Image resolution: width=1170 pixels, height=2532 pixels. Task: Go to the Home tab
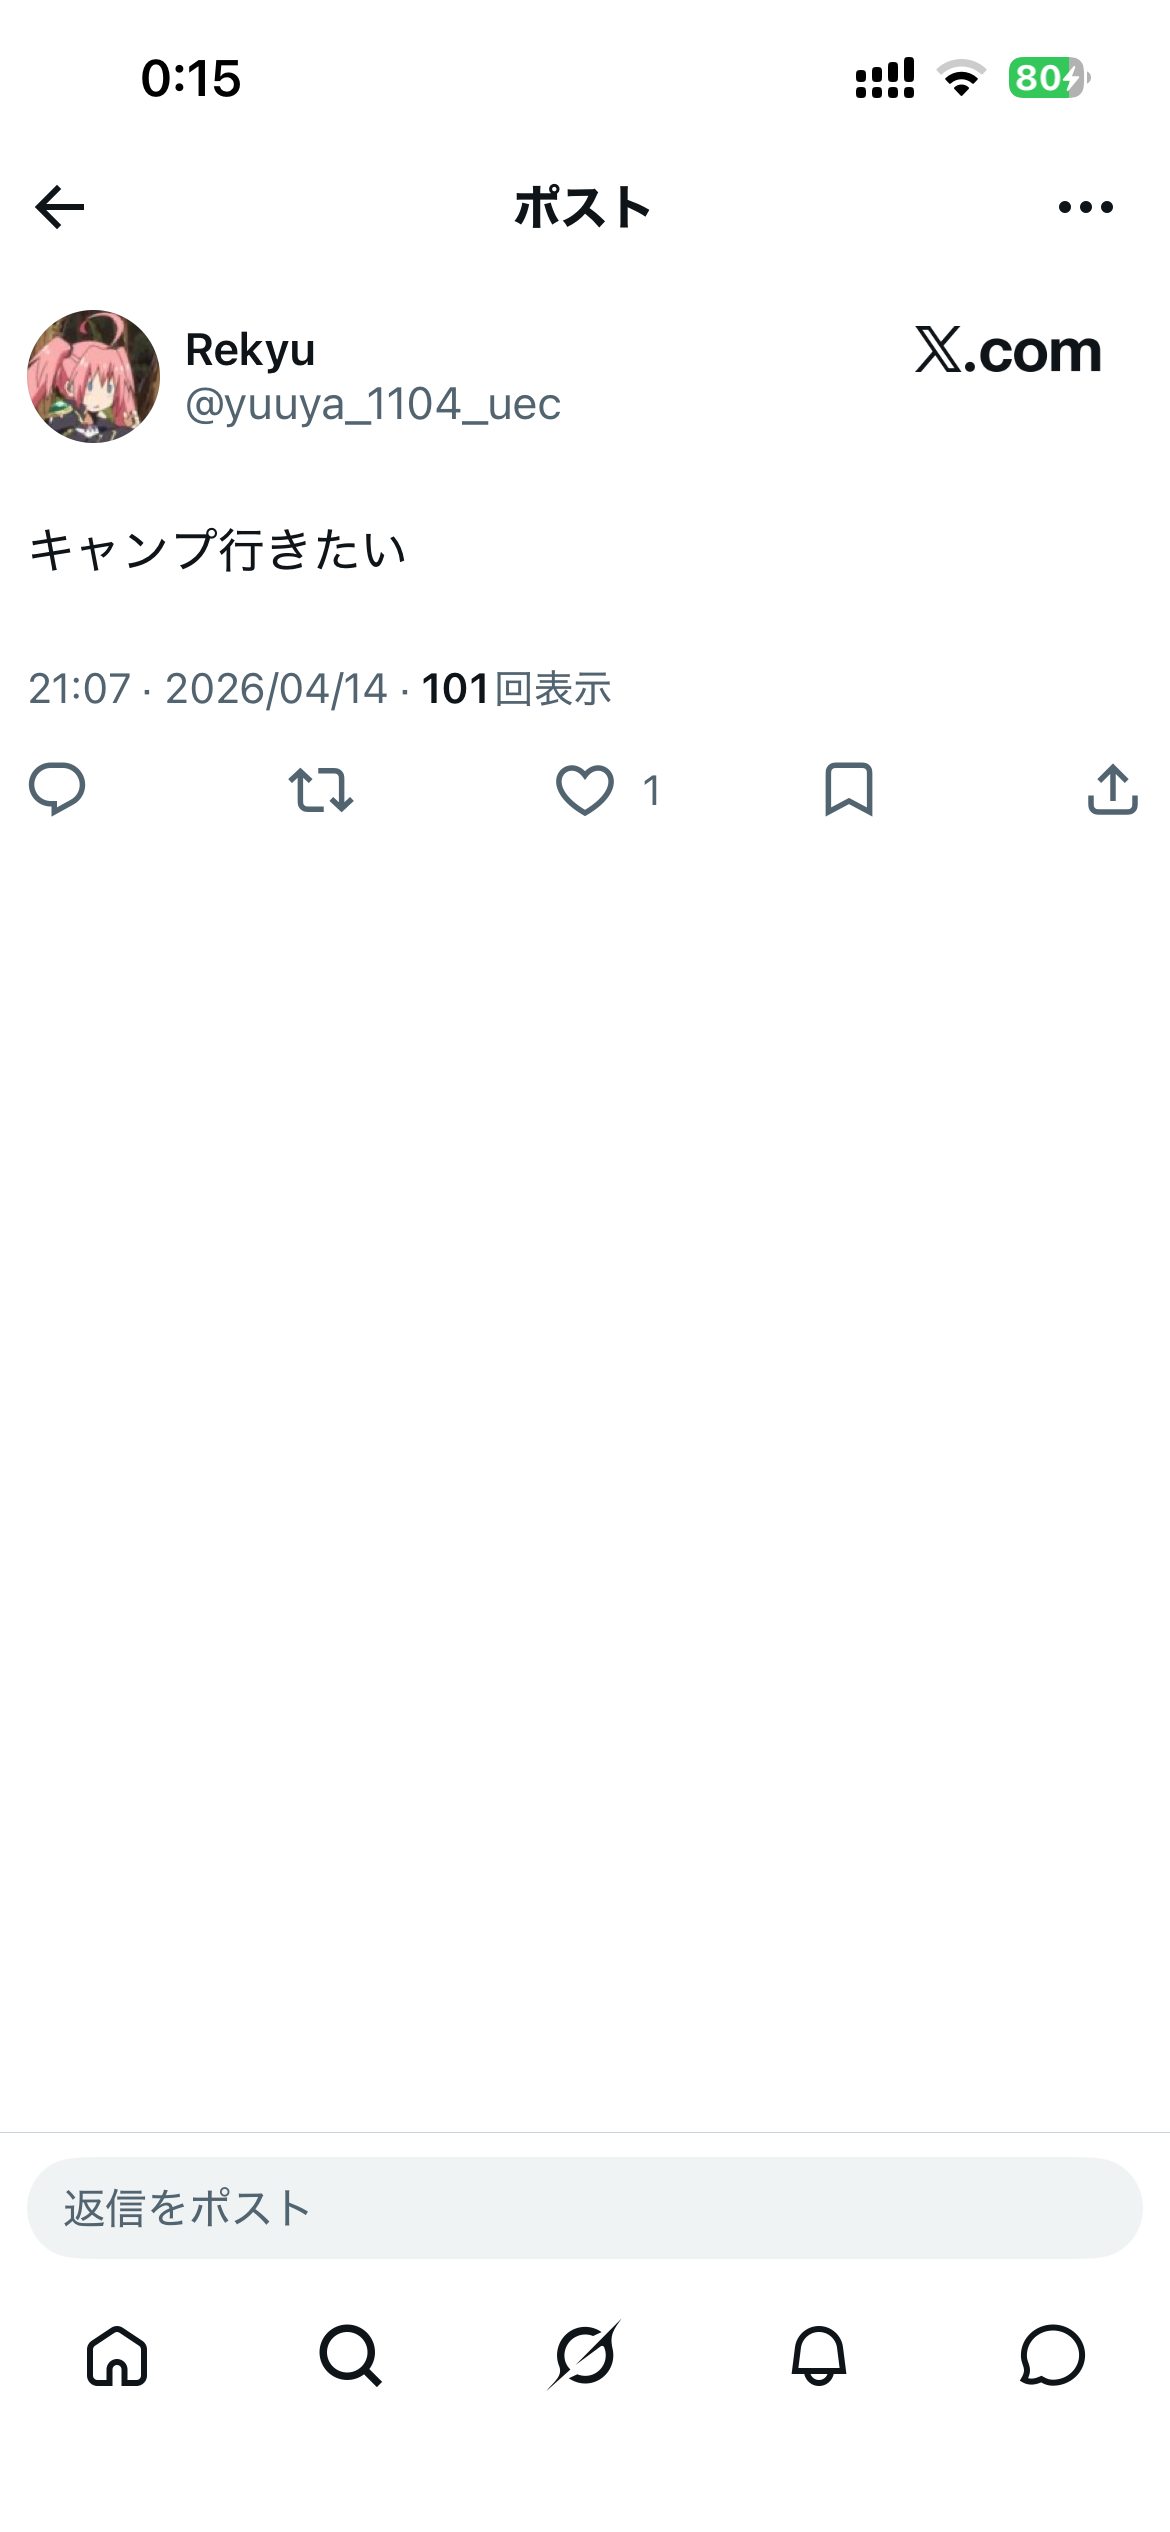click(117, 2355)
